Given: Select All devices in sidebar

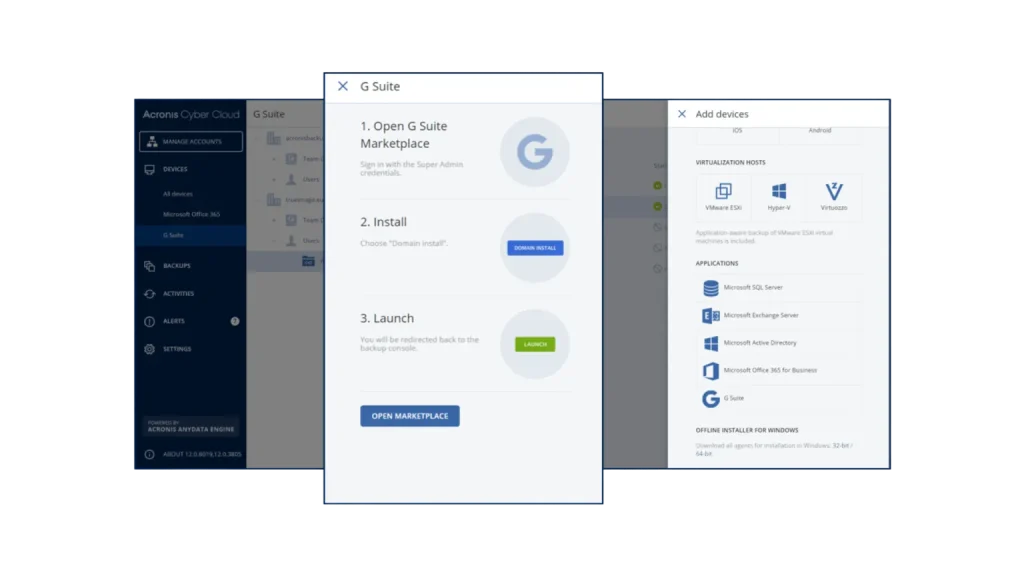Looking at the screenshot, I should 178,194.
